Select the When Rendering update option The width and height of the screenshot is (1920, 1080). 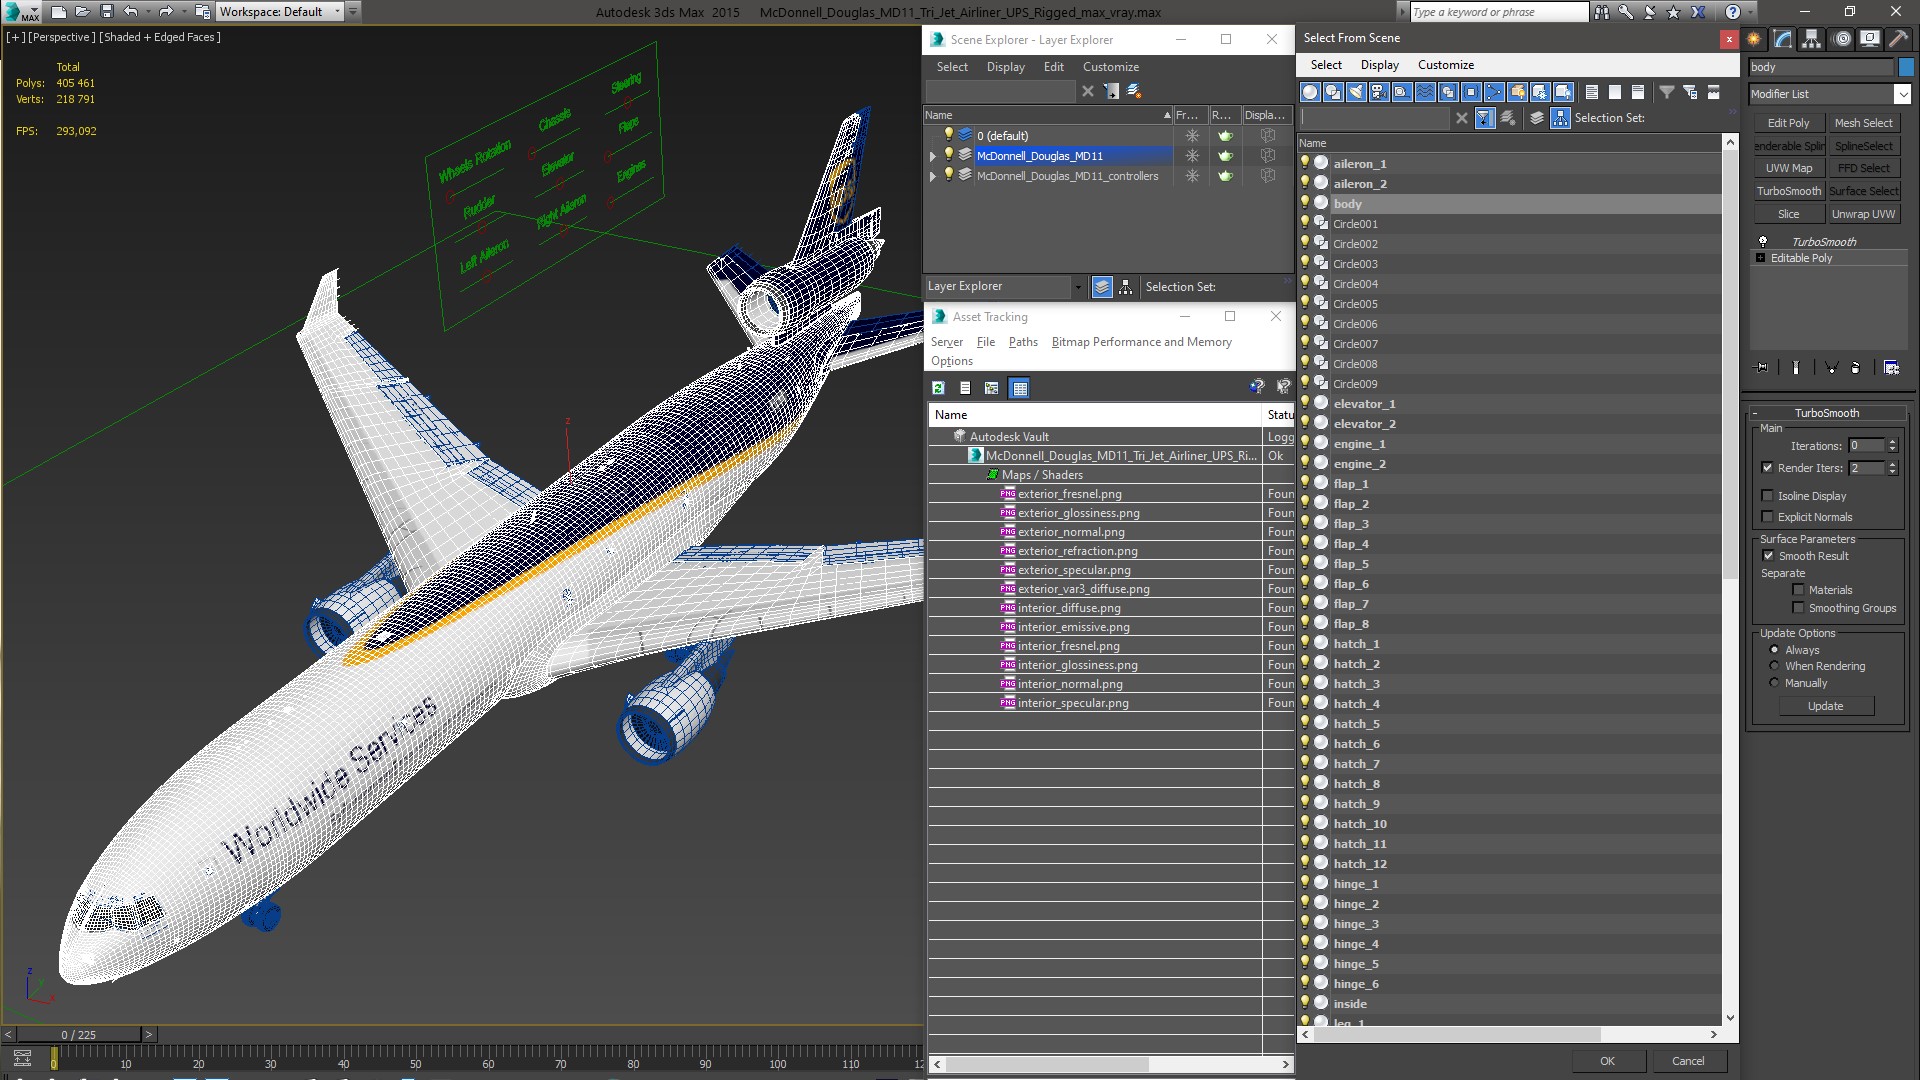[1775, 666]
